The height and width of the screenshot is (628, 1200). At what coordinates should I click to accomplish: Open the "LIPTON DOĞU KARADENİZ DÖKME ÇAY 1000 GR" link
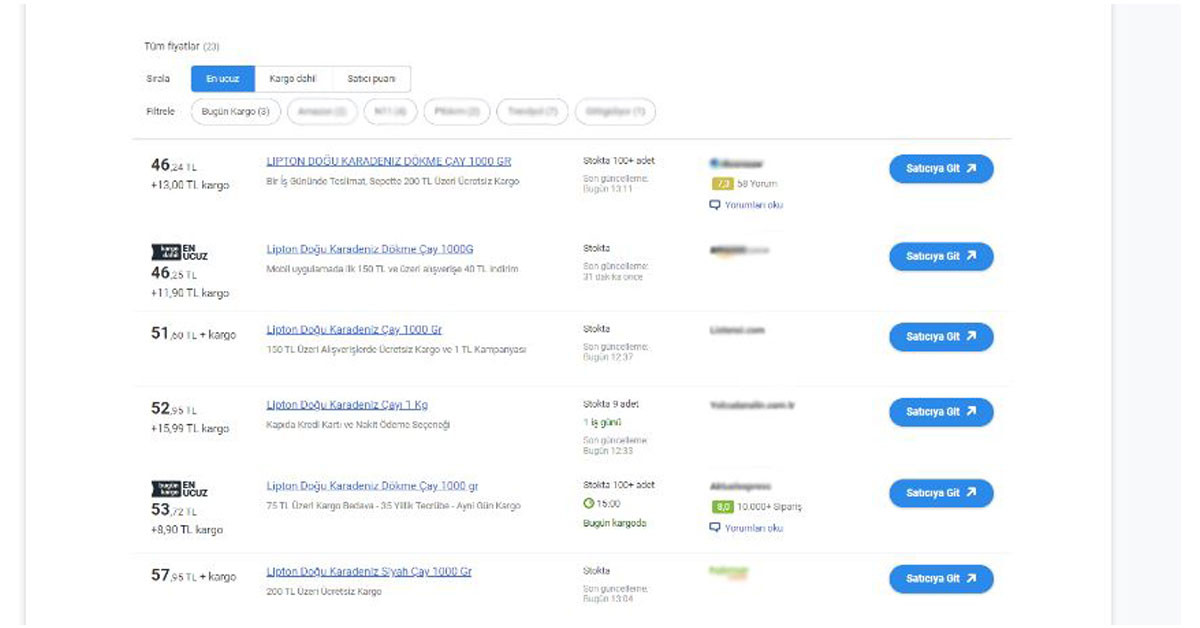point(389,161)
